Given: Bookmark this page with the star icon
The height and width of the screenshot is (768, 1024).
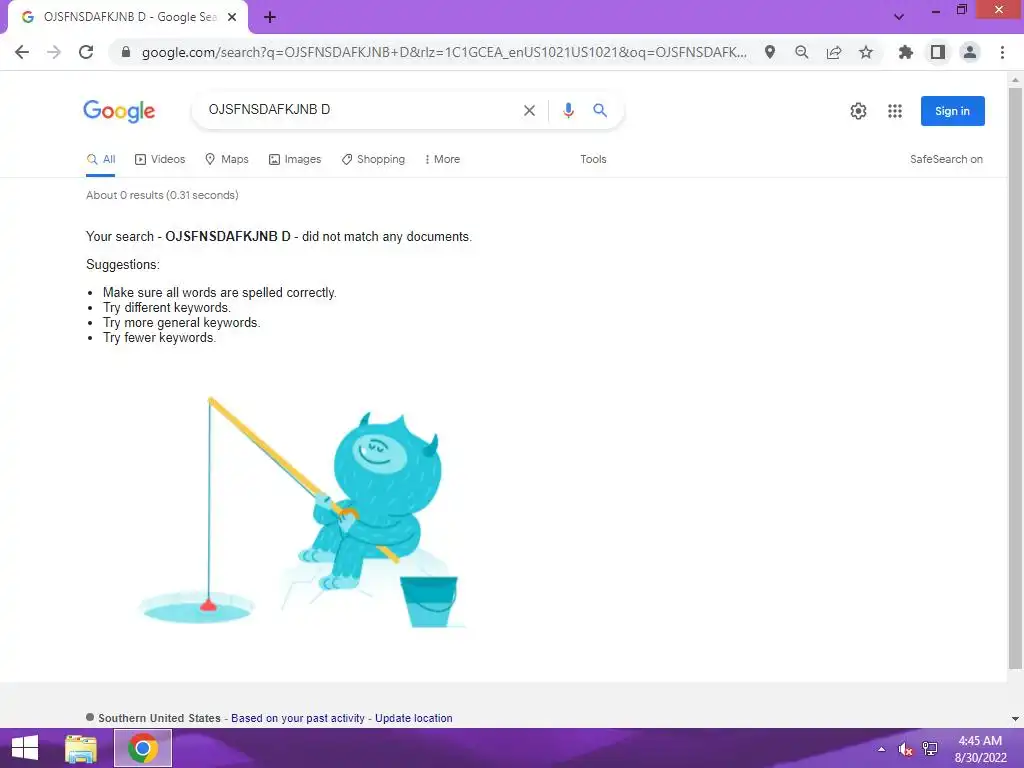Looking at the screenshot, I should pyautogui.click(x=866, y=52).
